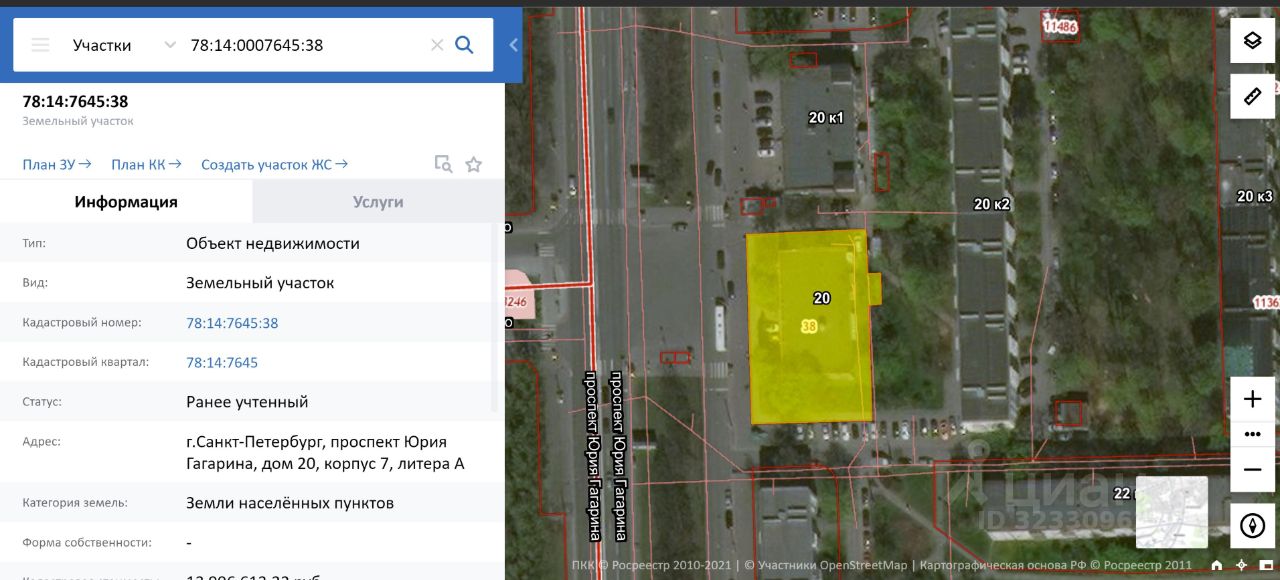Click building label 20 к3 on map
Viewport: 1280px width, 580px height.
[x=1255, y=196]
